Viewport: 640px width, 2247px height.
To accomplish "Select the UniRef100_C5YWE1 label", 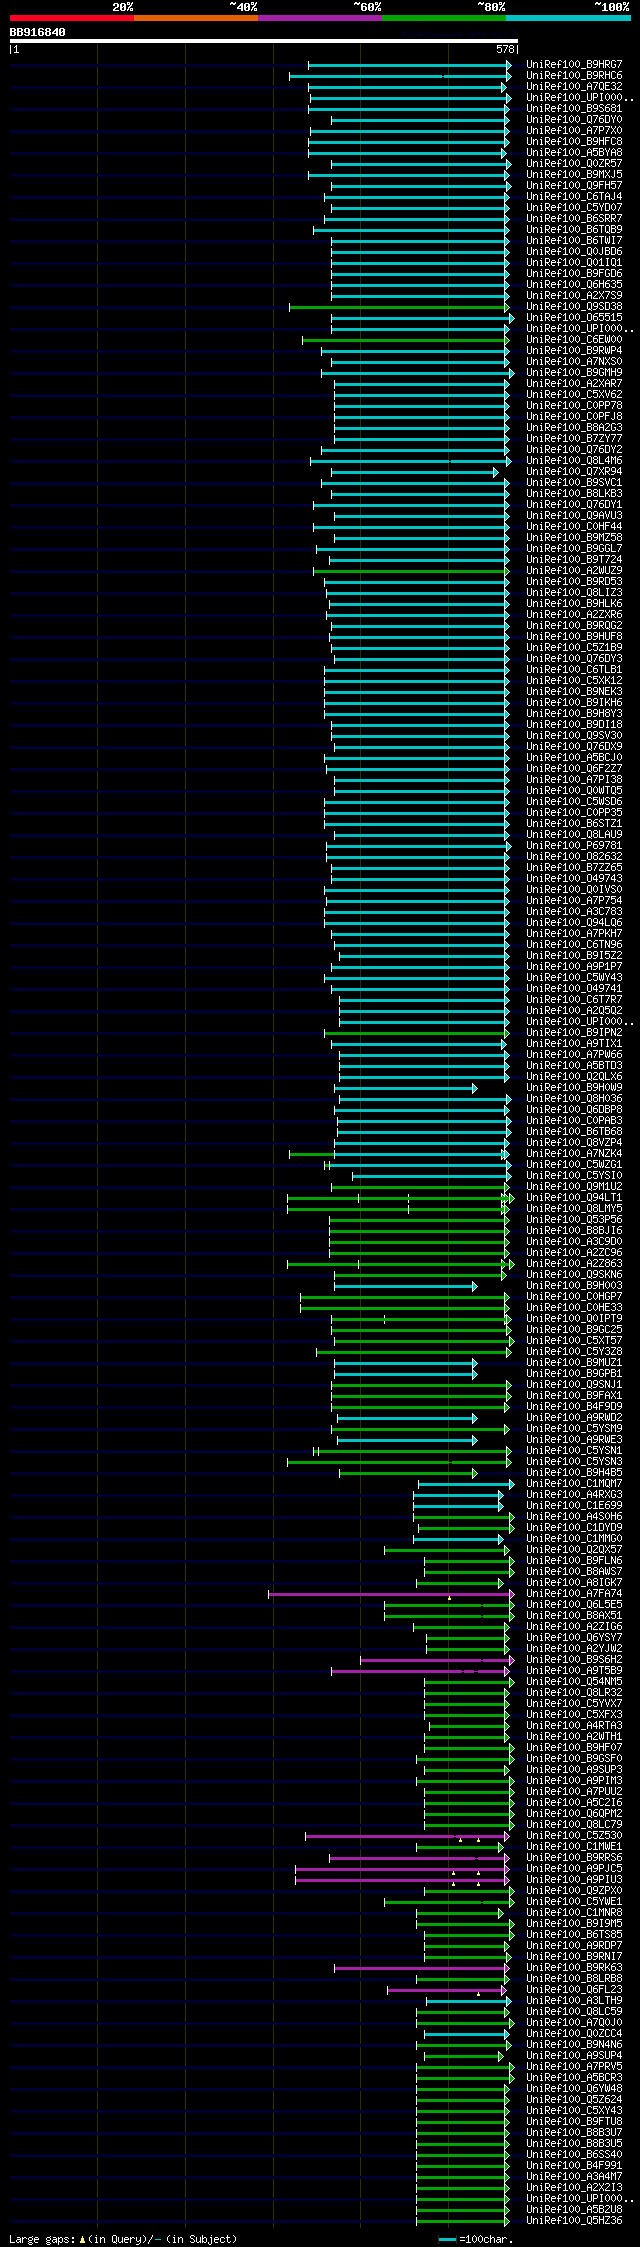I will click(574, 1901).
